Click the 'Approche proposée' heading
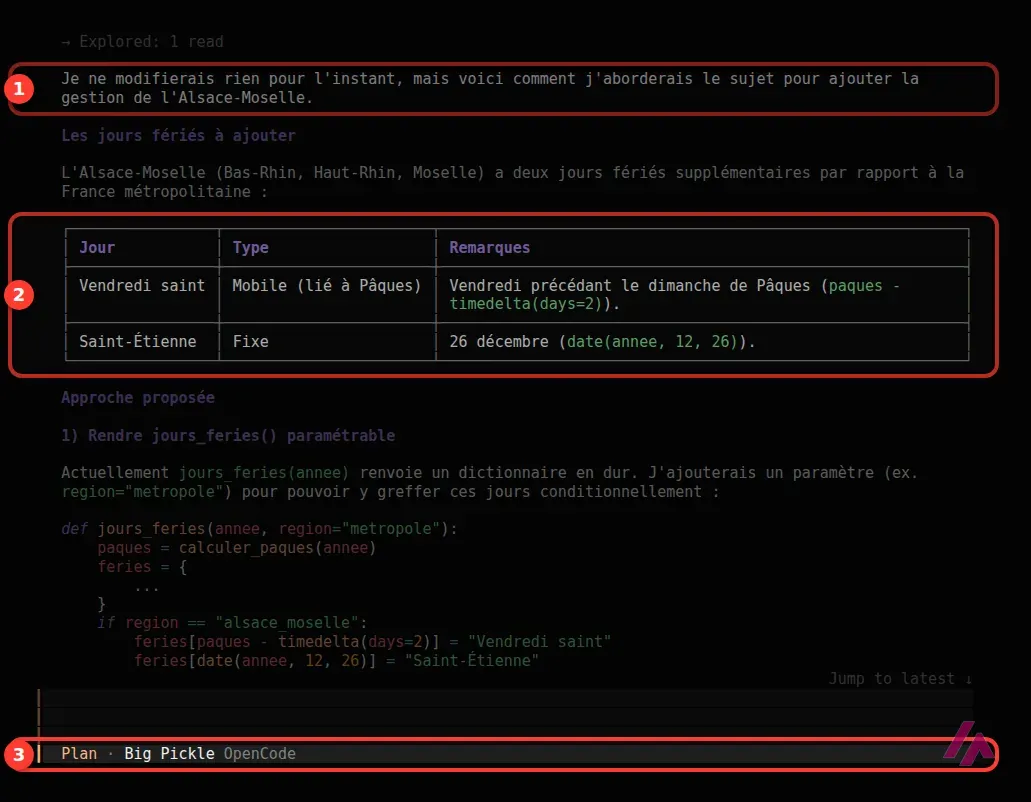The image size is (1031, 802). coord(137,398)
